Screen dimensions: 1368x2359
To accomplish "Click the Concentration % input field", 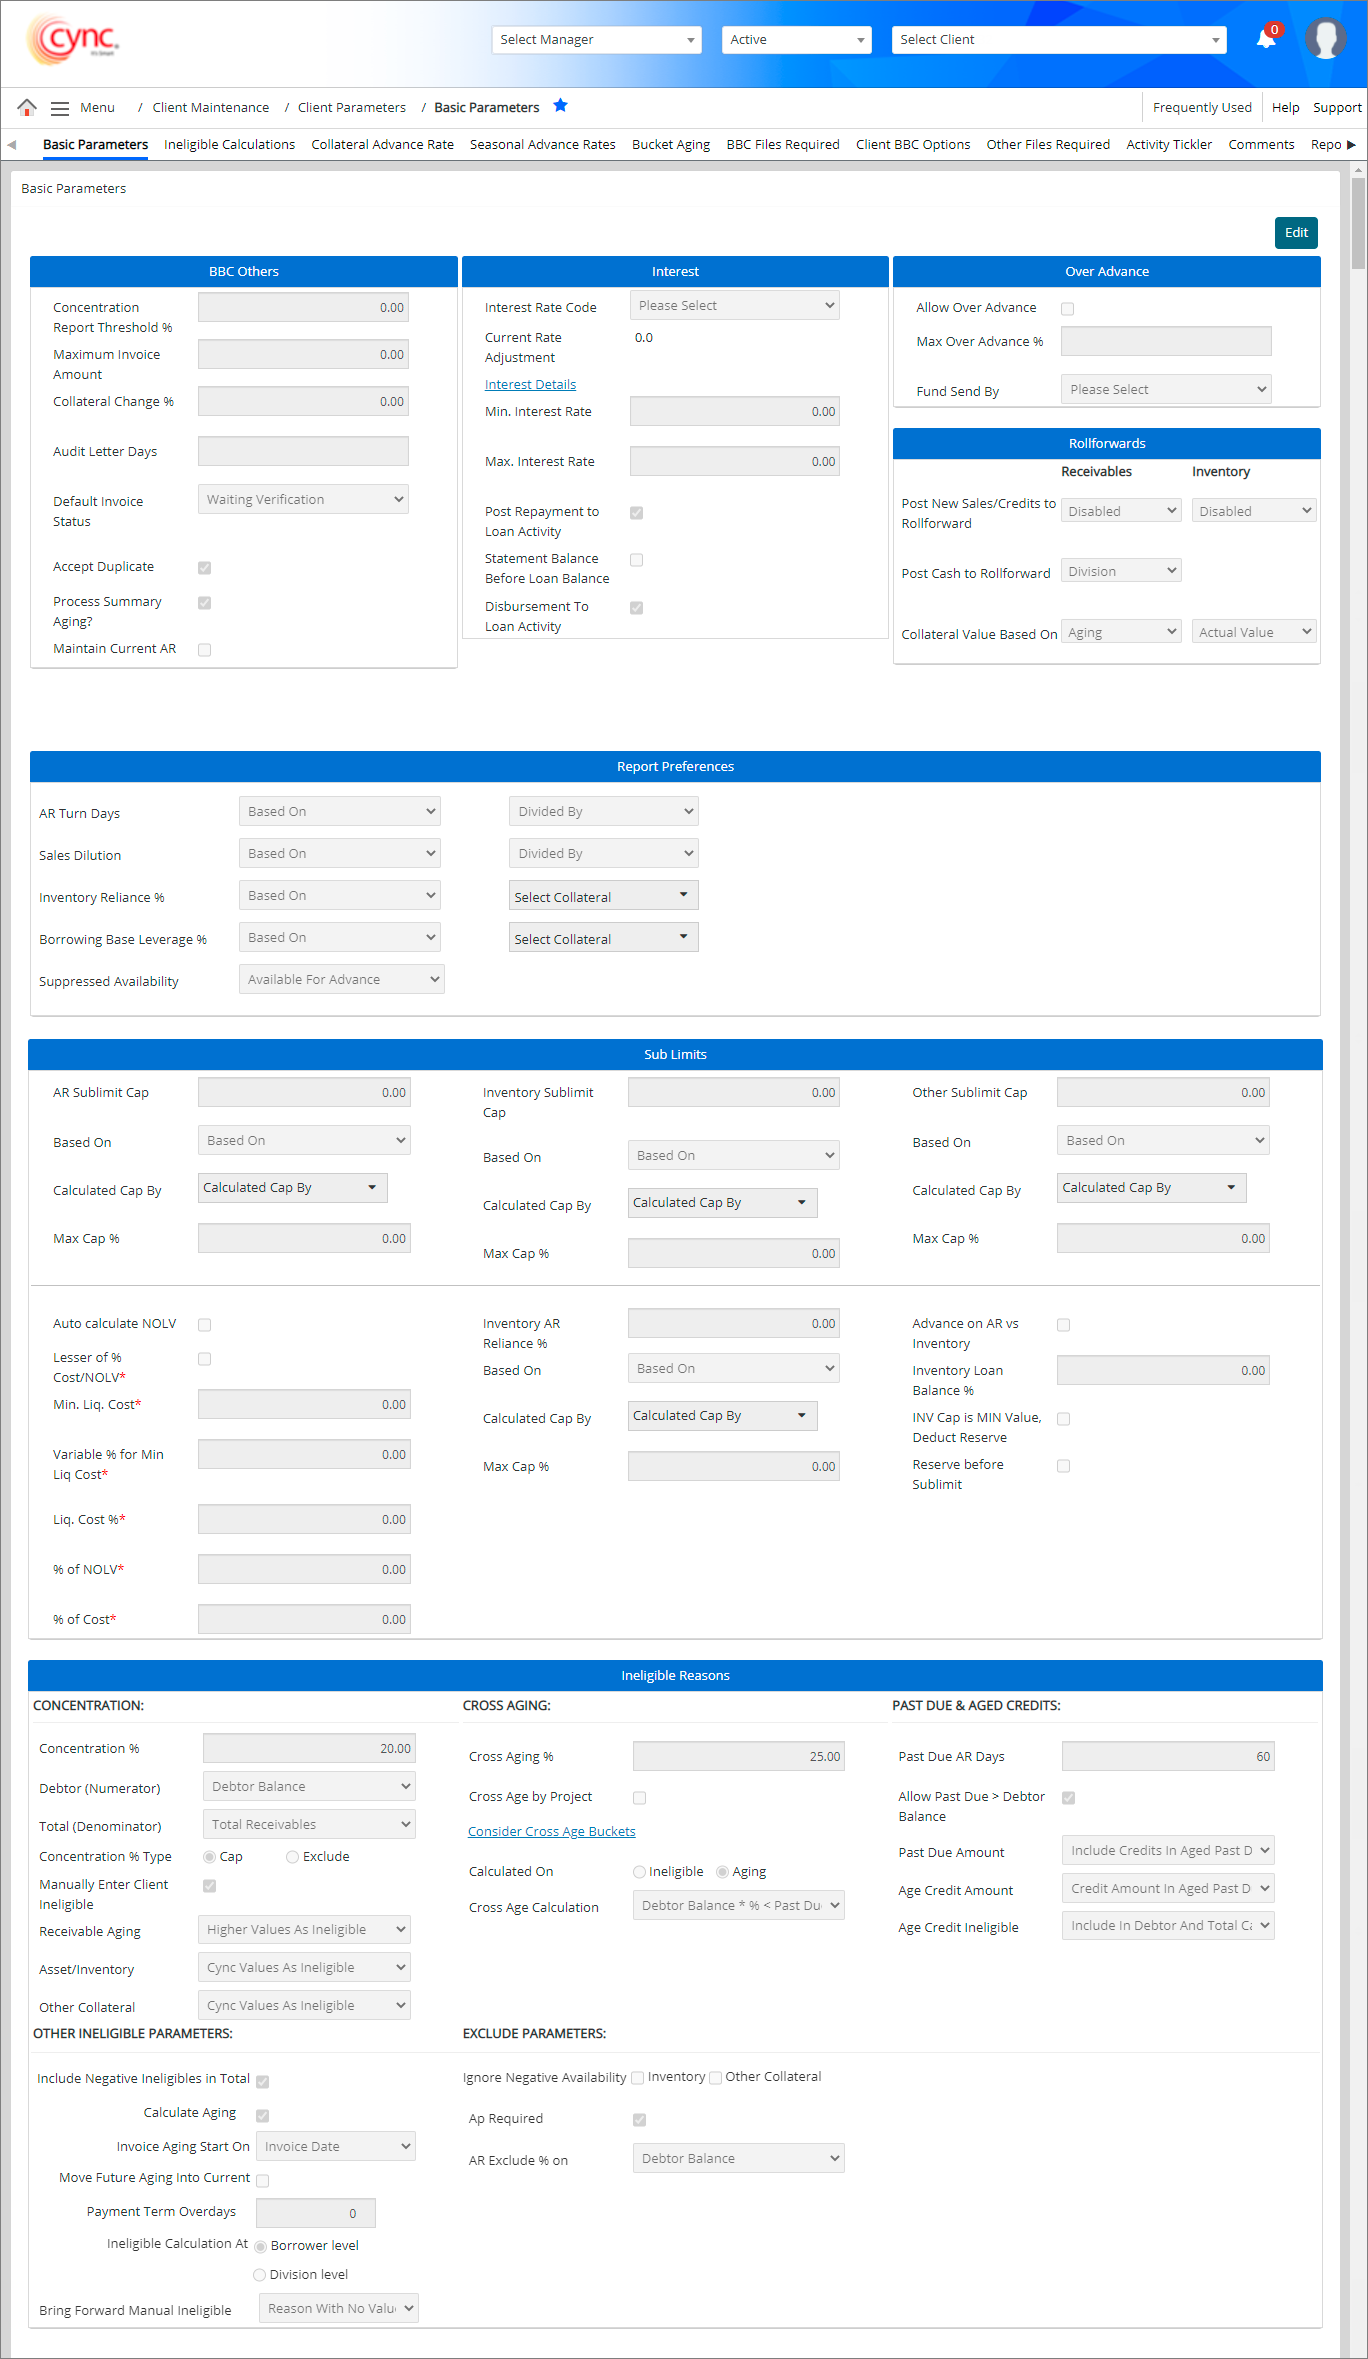I will [308, 1748].
